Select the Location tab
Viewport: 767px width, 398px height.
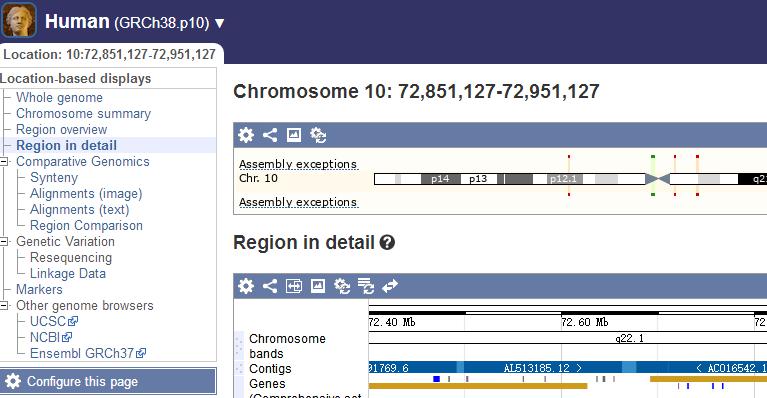tap(110, 54)
